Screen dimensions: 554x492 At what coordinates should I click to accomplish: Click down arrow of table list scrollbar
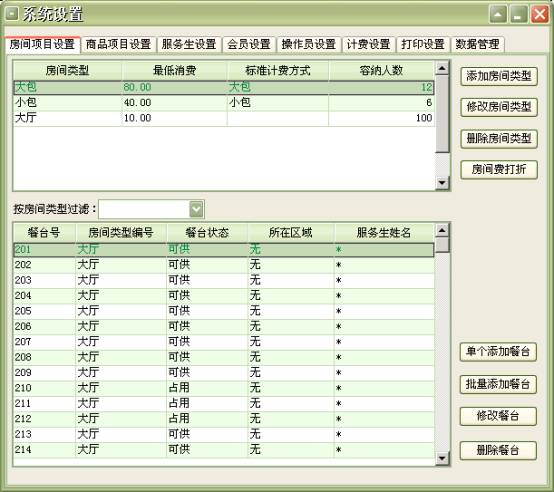(x=442, y=458)
